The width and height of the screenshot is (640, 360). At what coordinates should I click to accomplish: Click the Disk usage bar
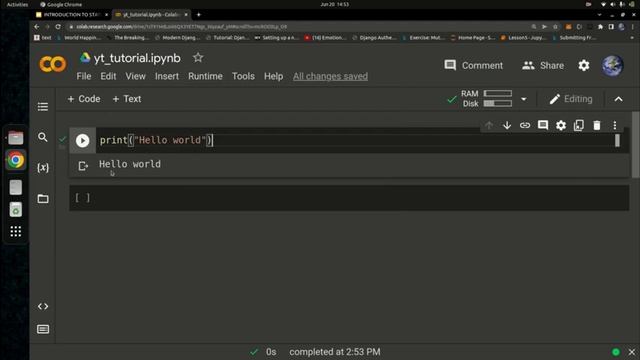(498, 104)
